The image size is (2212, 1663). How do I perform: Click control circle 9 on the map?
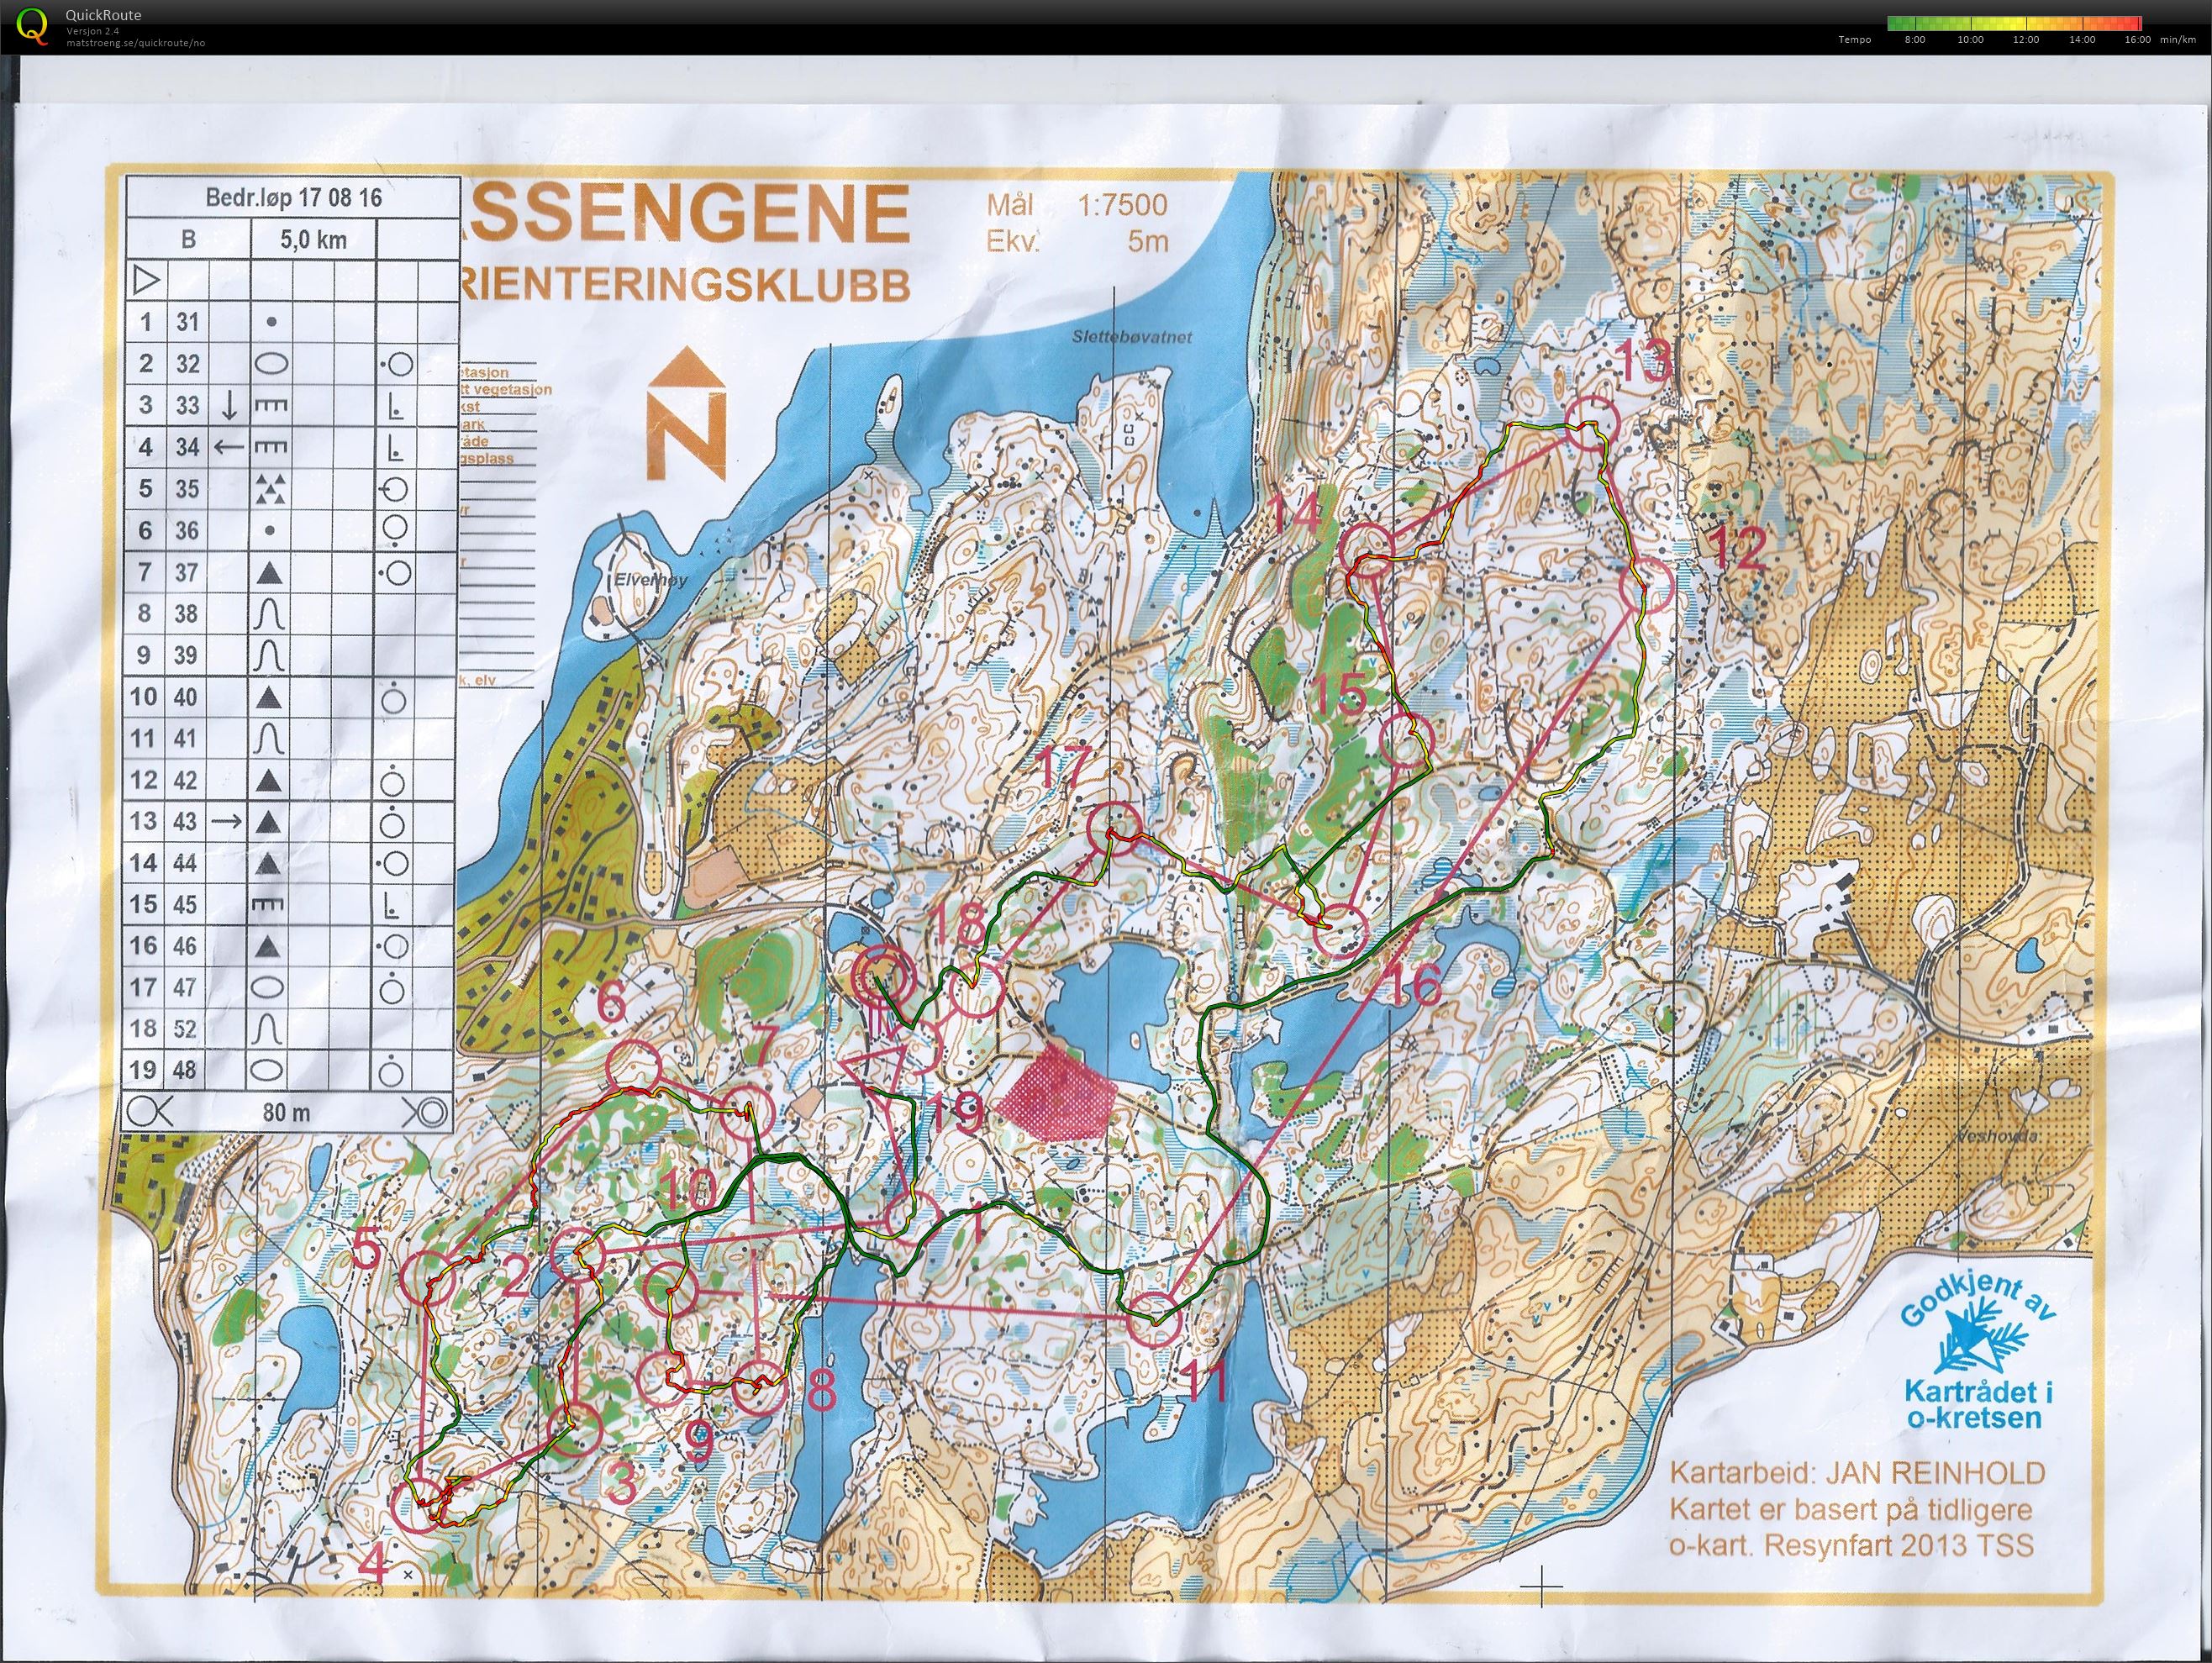point(663,1378)
